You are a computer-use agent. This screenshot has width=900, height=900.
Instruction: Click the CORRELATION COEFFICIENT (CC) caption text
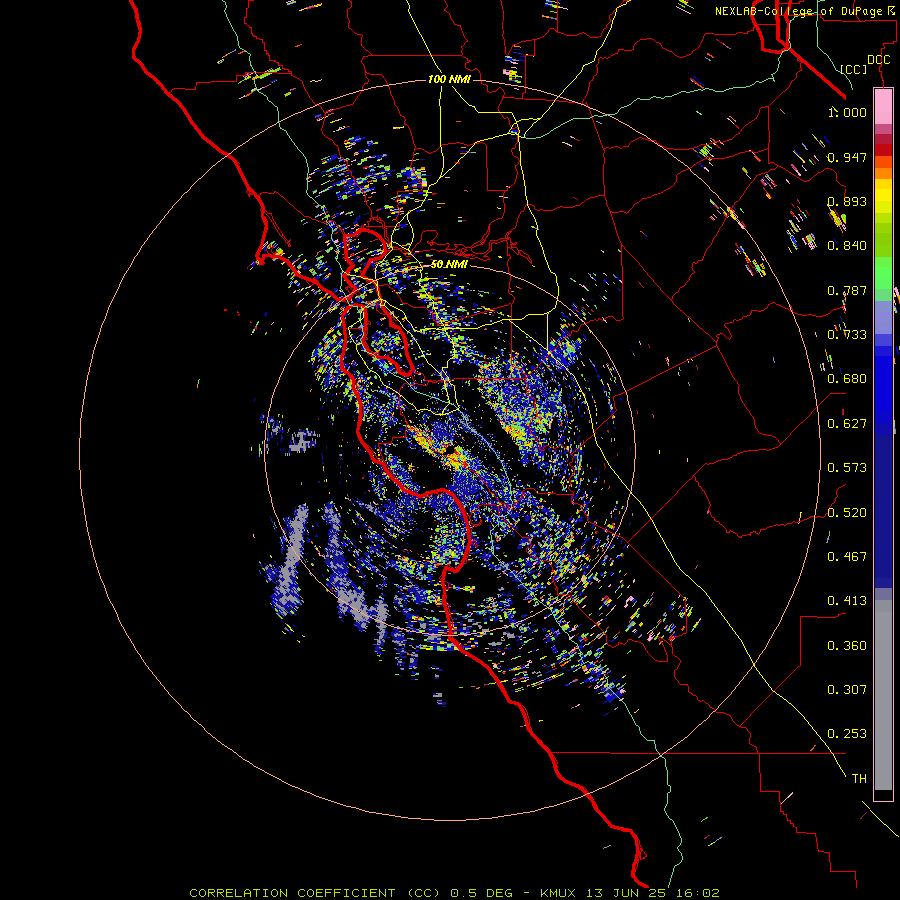pos(315,893)
